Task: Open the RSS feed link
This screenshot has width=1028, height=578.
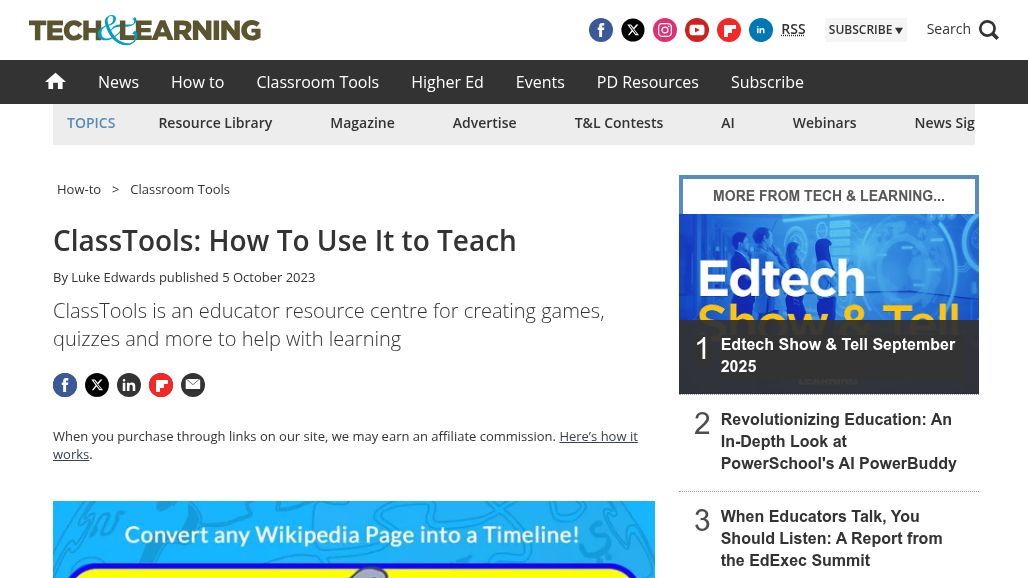Action: pos(793,29)
